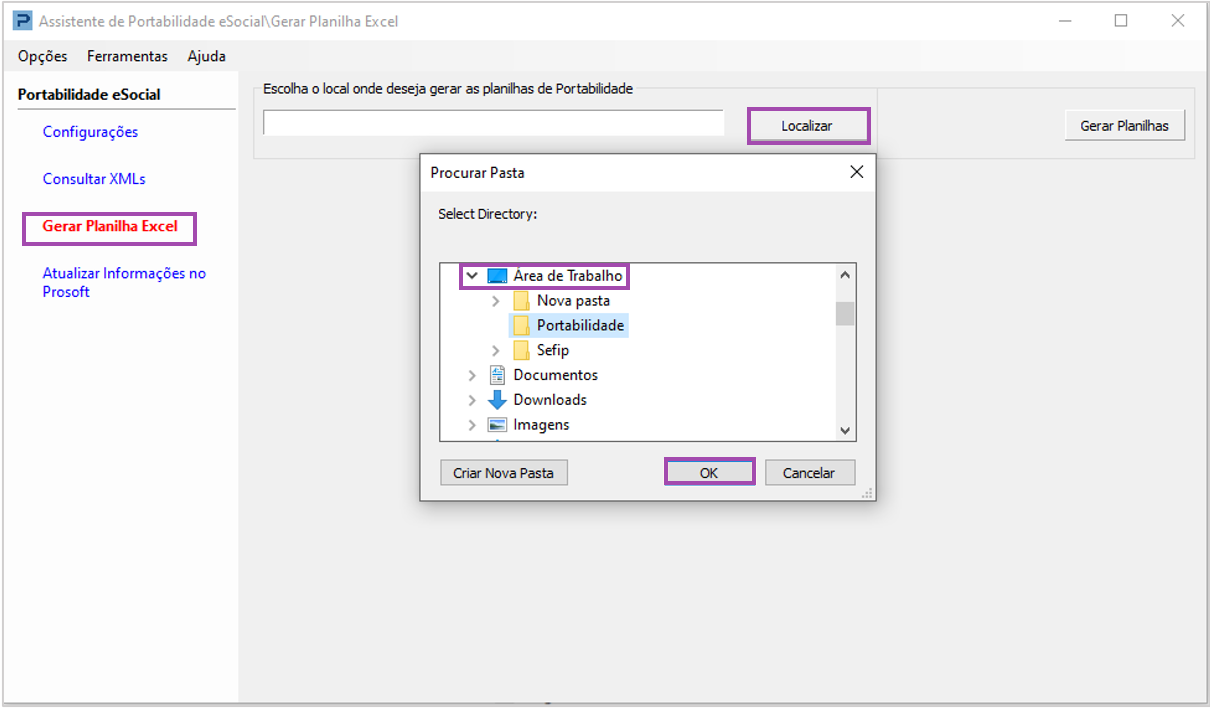Collapse the Área de Trabalho node
Image resolution: width=1210 pixels, height=709 pixels.
(x=472, y=275)
